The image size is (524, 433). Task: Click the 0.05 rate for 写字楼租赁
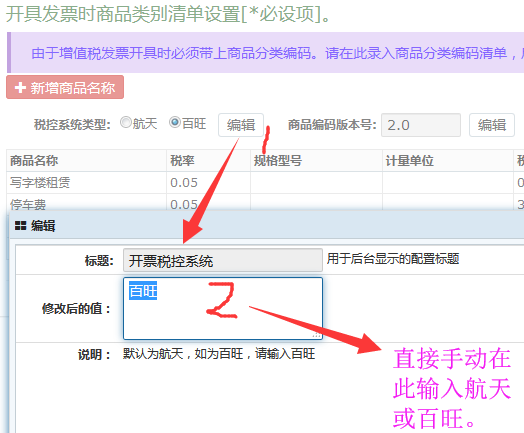point(184,183)
